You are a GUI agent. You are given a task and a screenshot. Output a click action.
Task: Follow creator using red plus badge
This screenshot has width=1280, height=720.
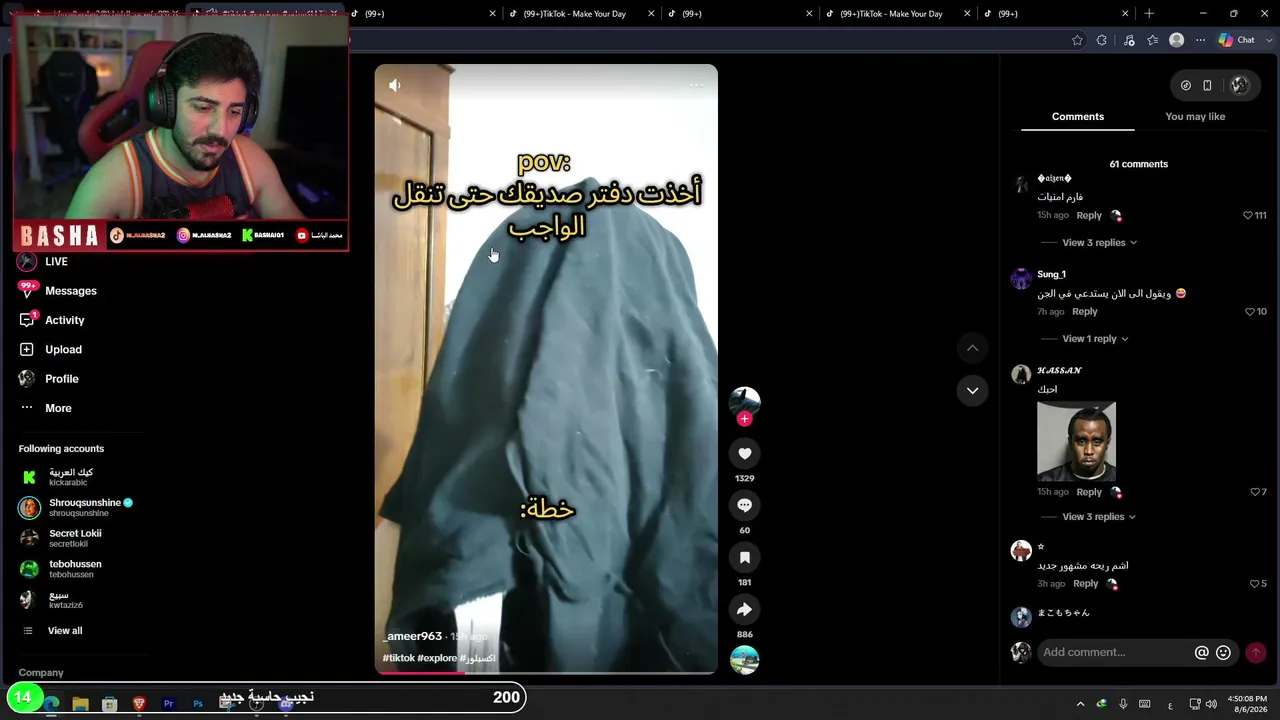point(744,419)
